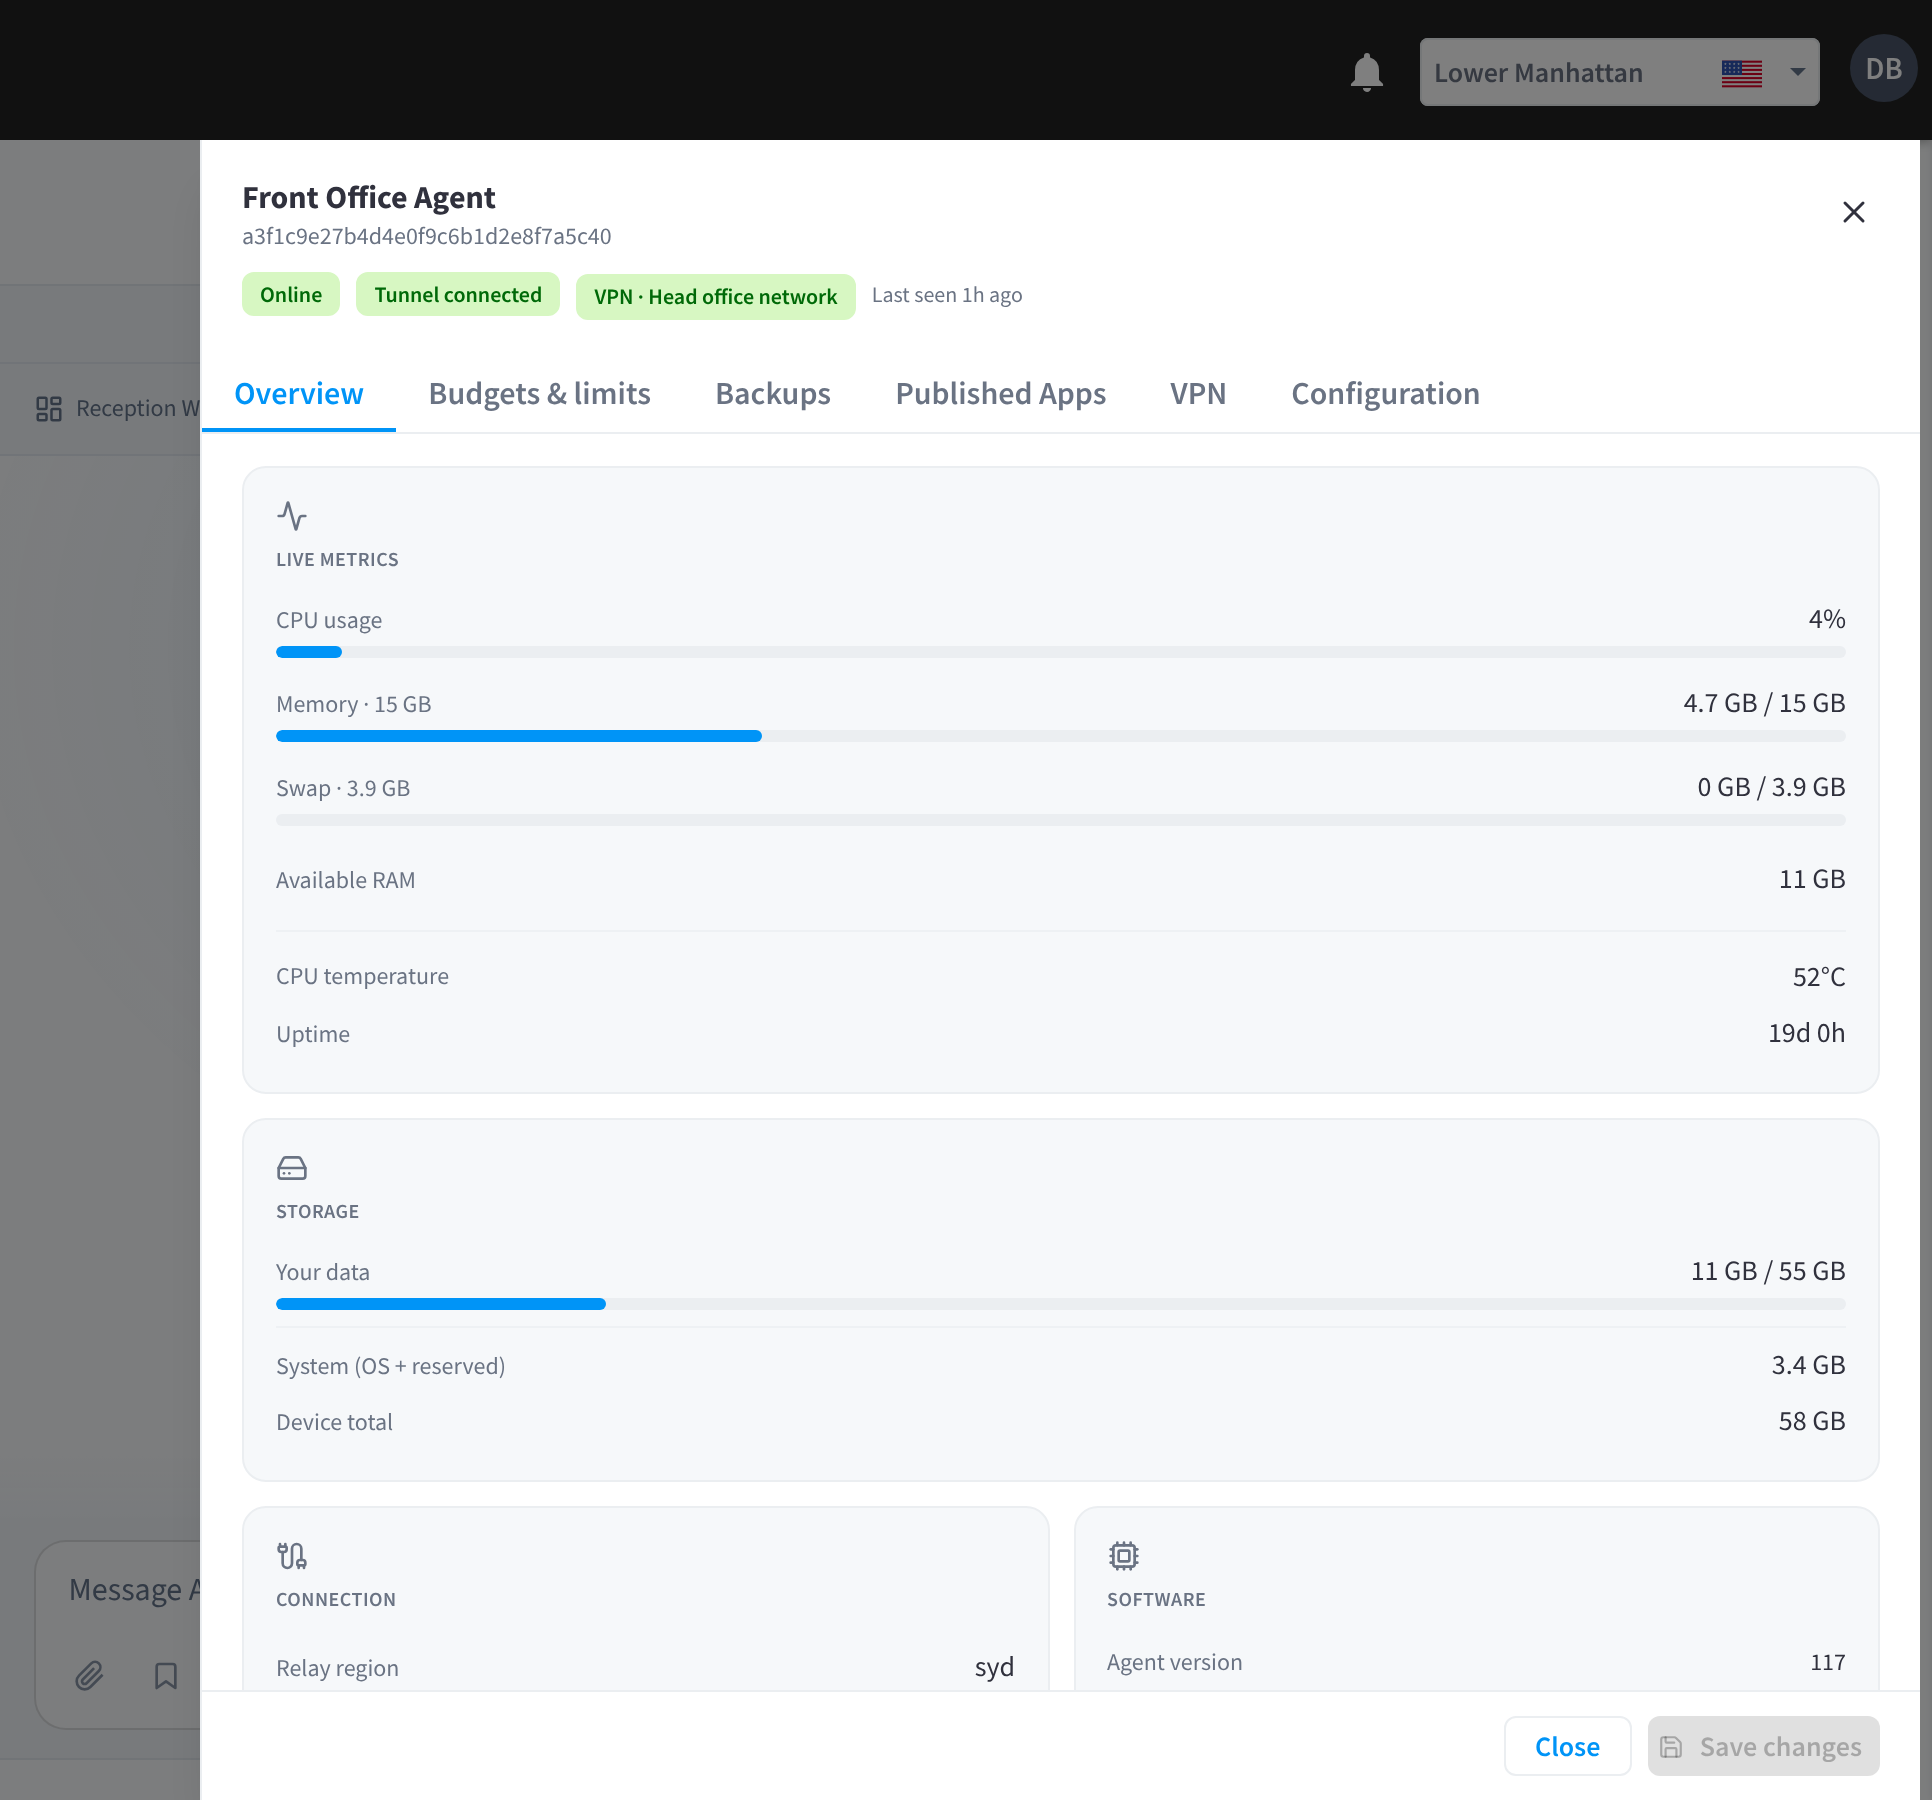Switch to the Backups tab
This screenshot has width=1932, height=1800.
point(772,394)
